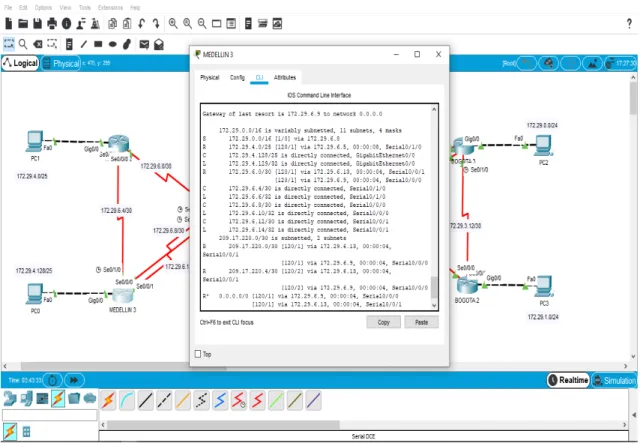Click the Copy button in CLI
The width and height of the screenshot is (640, 443).
tap(383, 322)
